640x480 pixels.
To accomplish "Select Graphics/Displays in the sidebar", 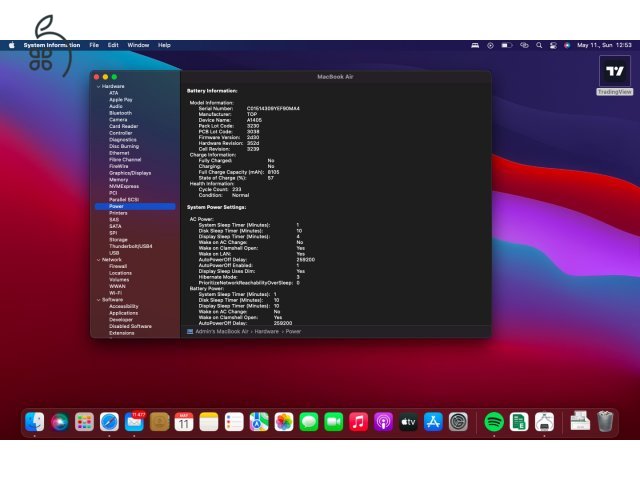I will click(130, 173).
